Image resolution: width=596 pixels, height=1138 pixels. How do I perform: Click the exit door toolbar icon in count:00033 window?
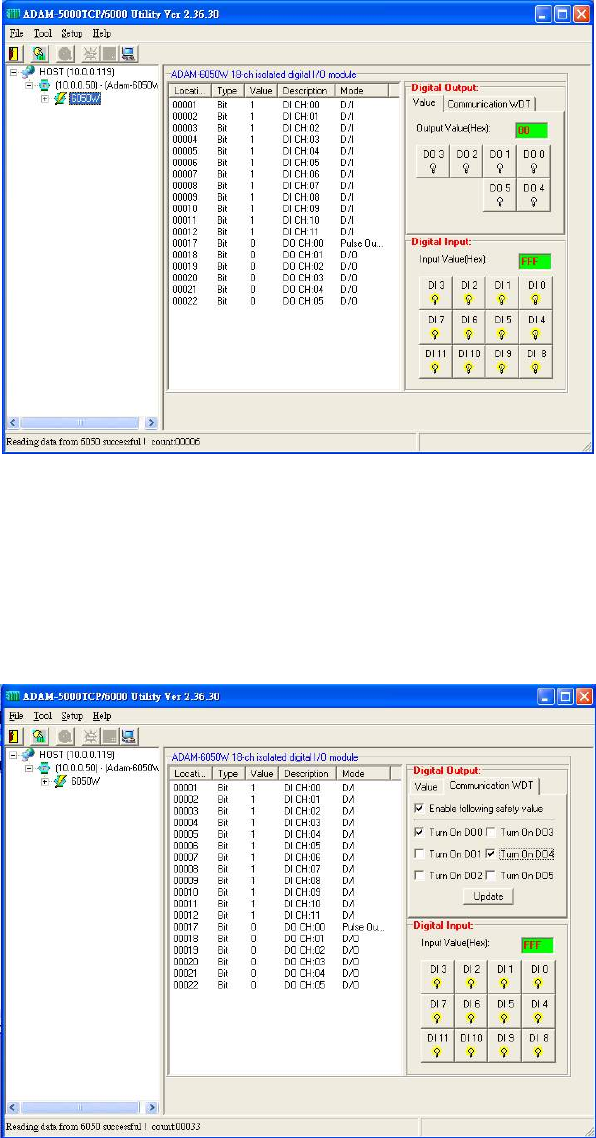tap(15, 736)
